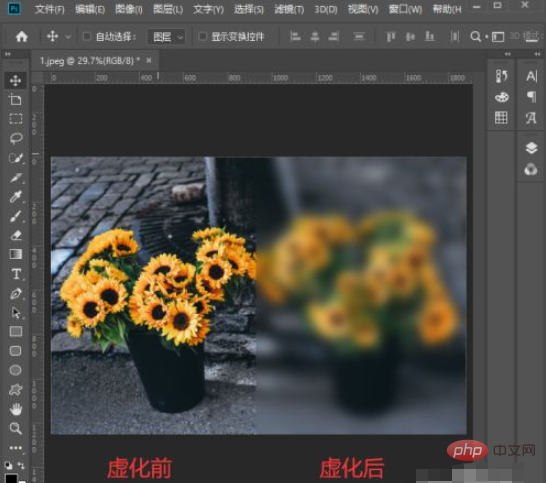Select the Quick Selection tool
546x483 pixels.
coord(15,158)
